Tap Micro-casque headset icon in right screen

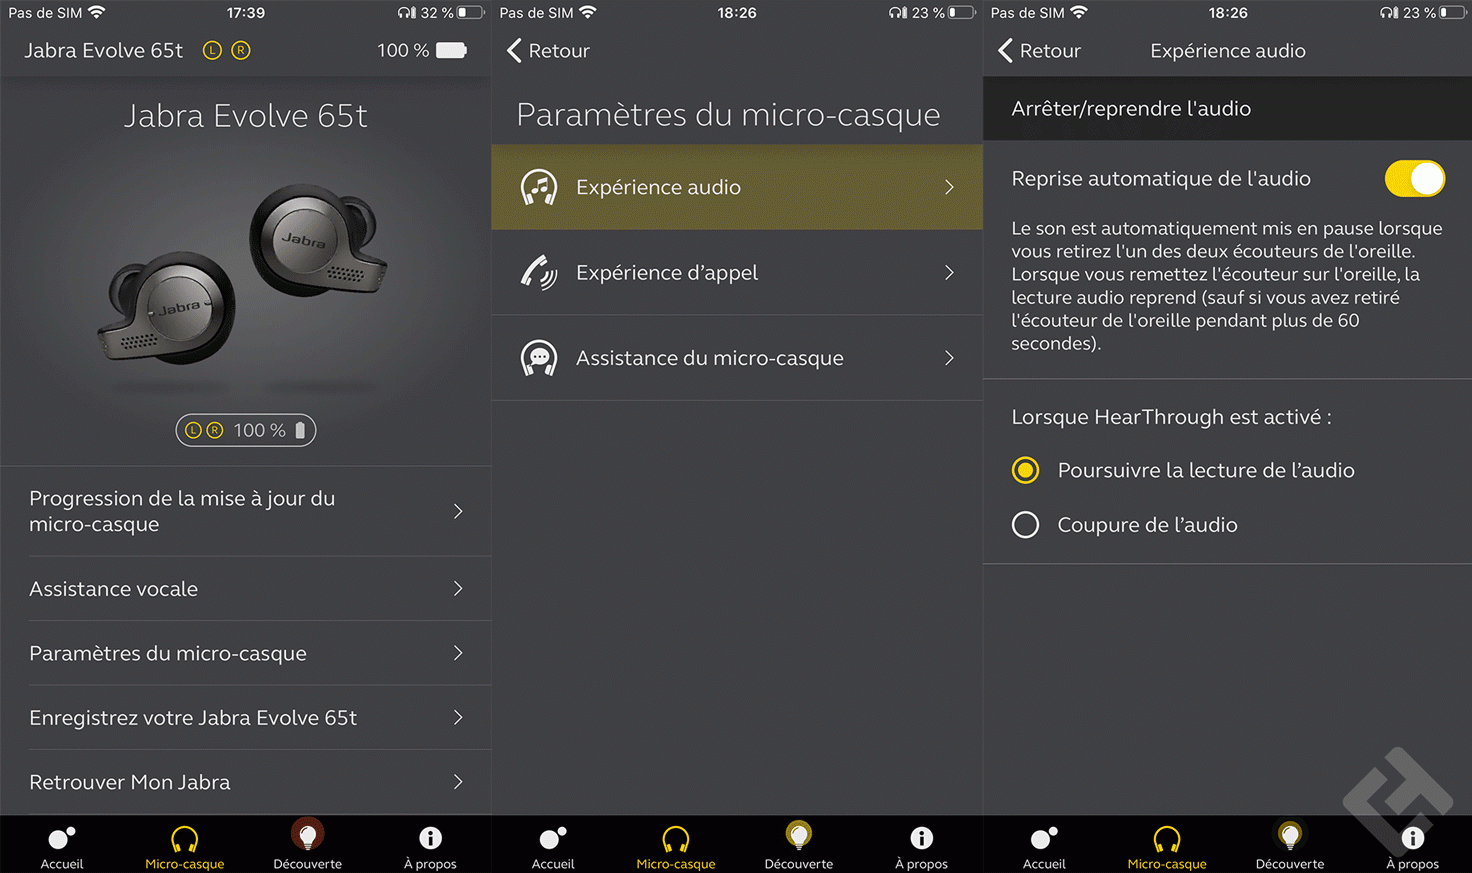coord(1166,838)
